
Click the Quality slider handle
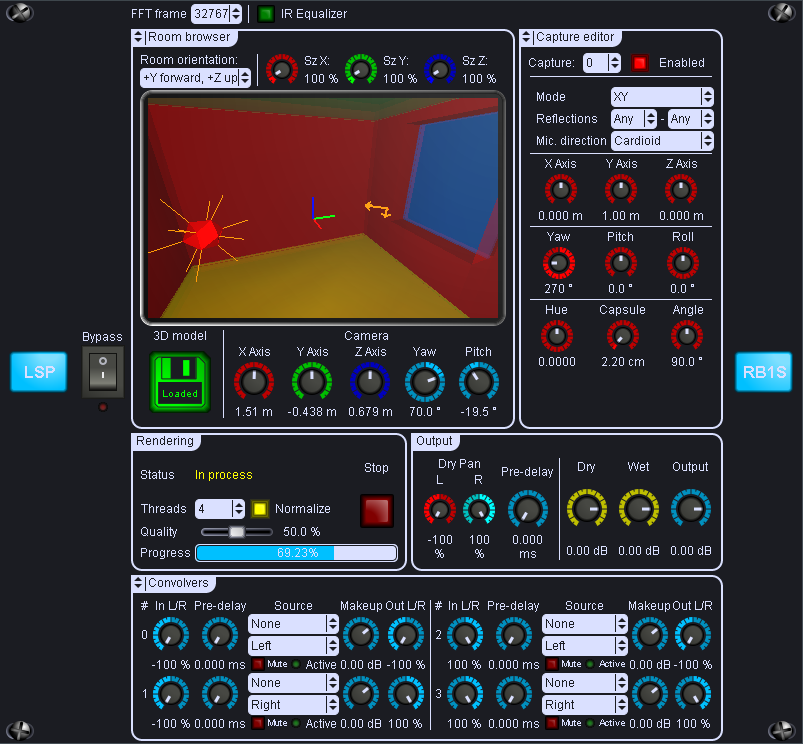tap(237, 532)
